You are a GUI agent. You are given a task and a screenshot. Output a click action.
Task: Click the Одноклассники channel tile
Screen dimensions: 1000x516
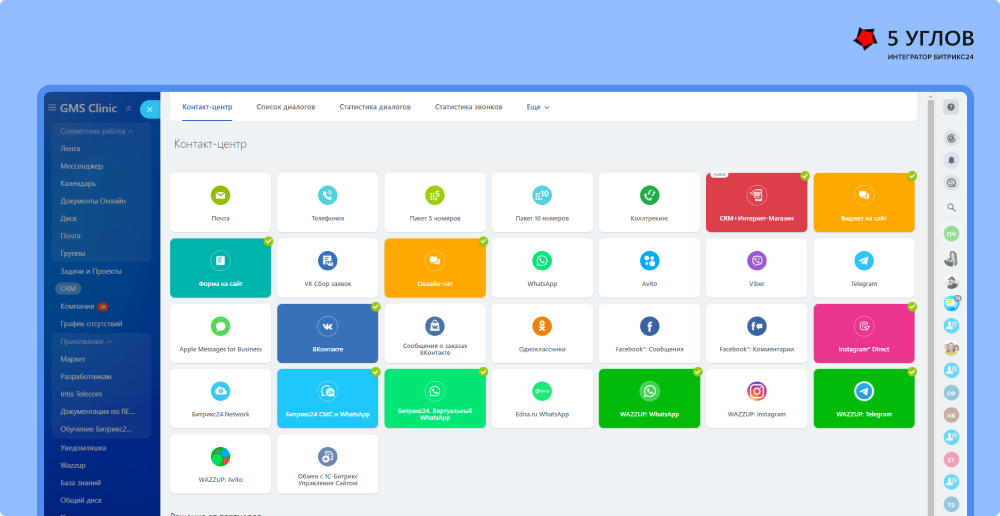pos(542,333)
